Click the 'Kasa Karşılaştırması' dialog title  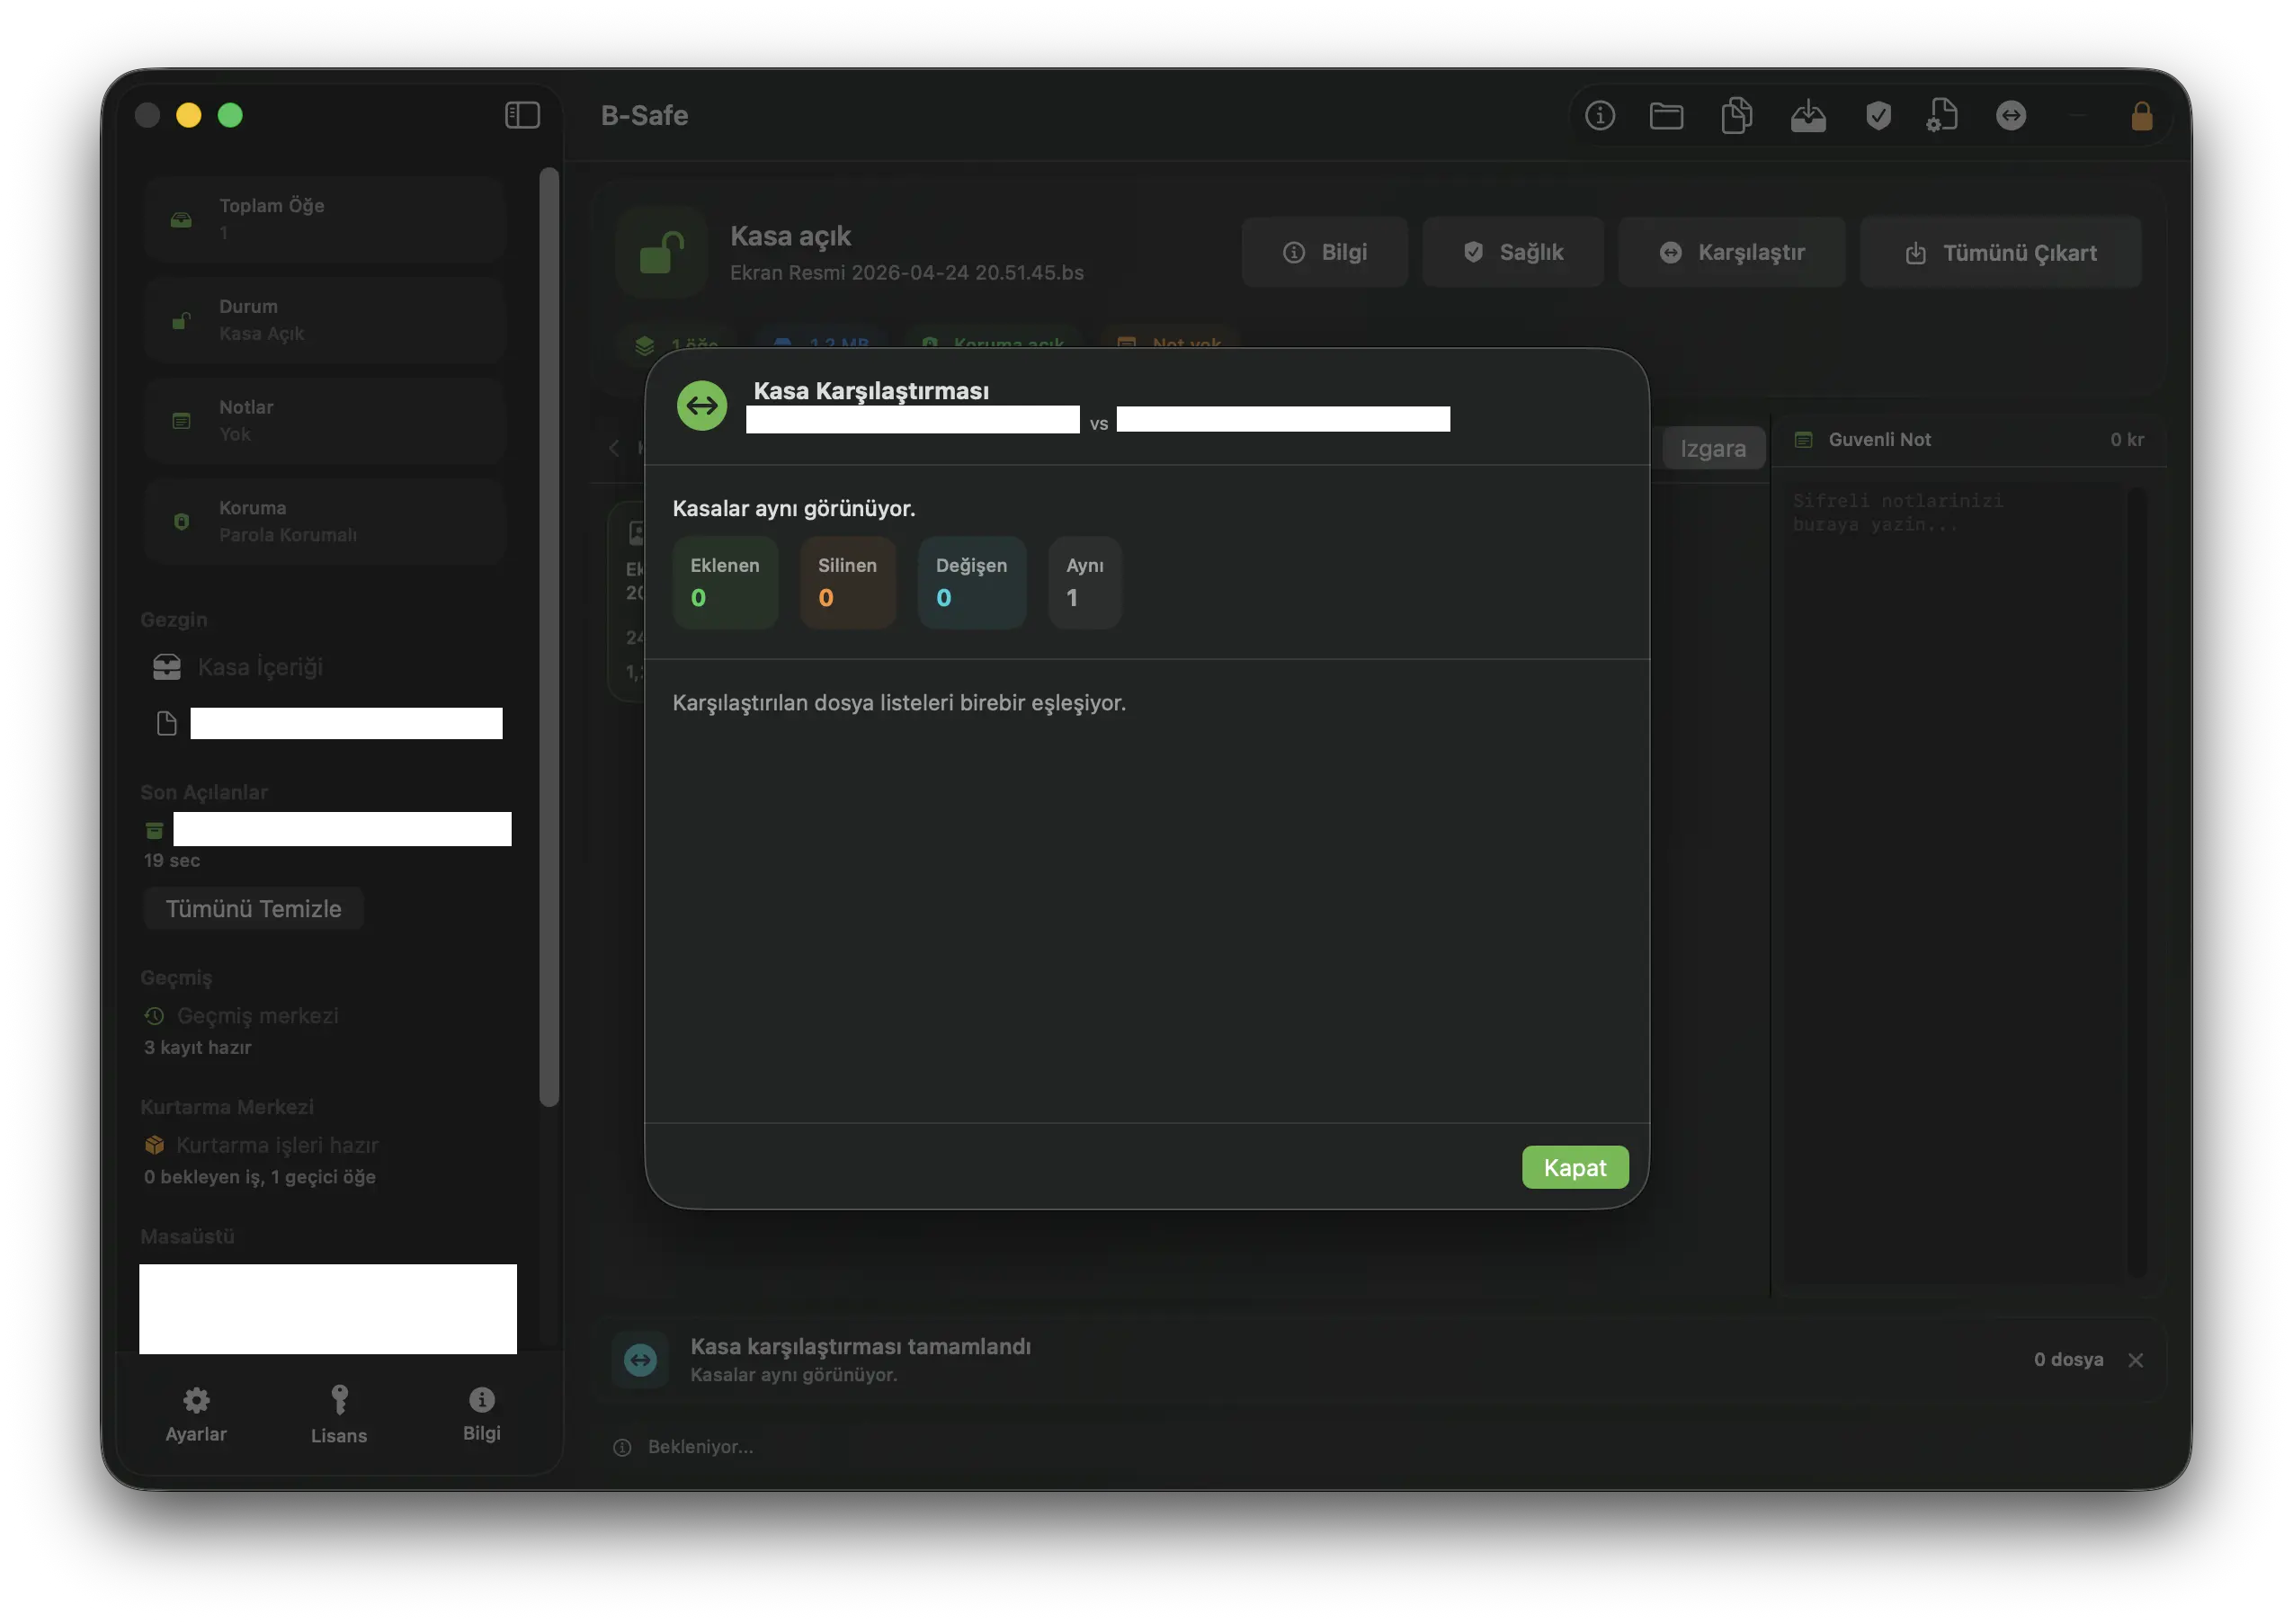[871, 391]
